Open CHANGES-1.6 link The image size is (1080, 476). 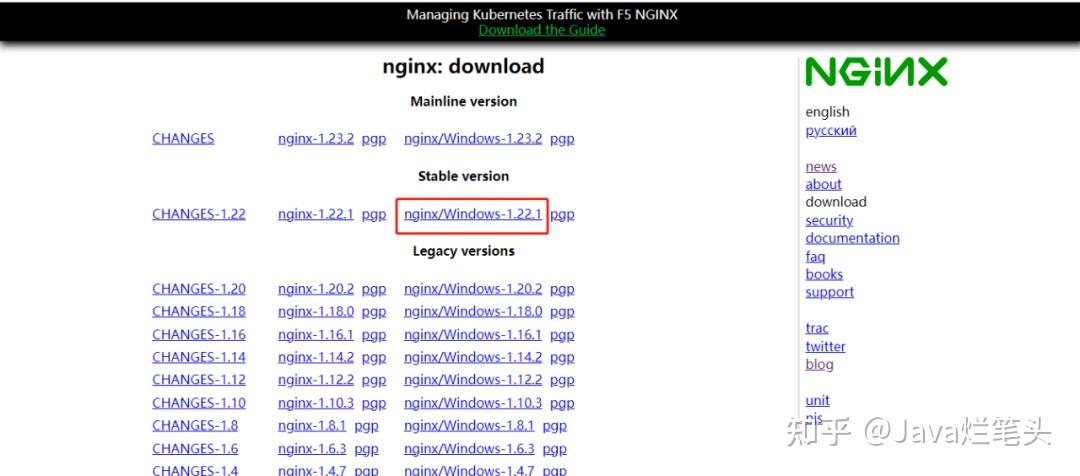[195, 449]
